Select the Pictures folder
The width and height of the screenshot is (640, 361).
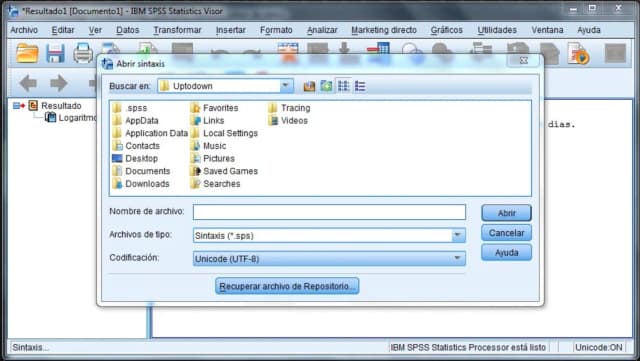[213, 159]
